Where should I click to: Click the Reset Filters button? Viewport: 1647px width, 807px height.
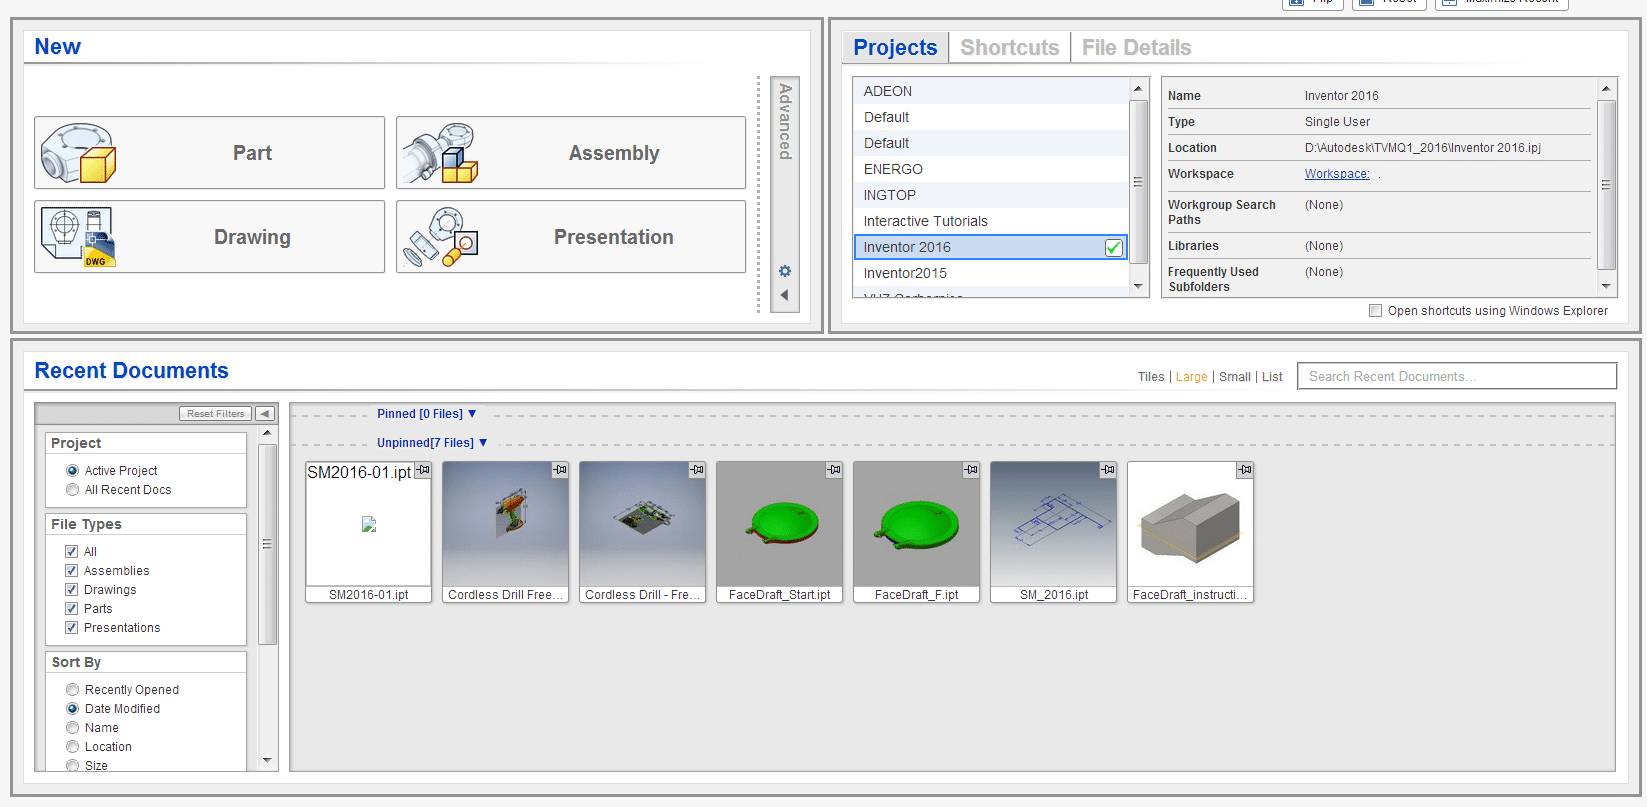point(215,414)
